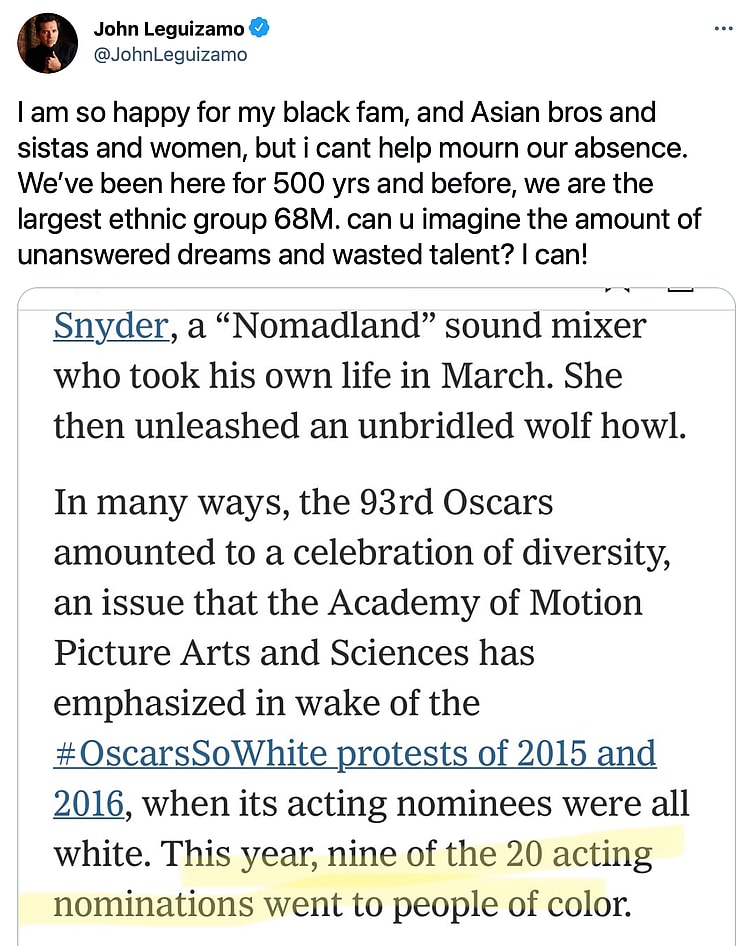
Task: Click the cropped share icon at article top-right
Action: pos(680,290)
